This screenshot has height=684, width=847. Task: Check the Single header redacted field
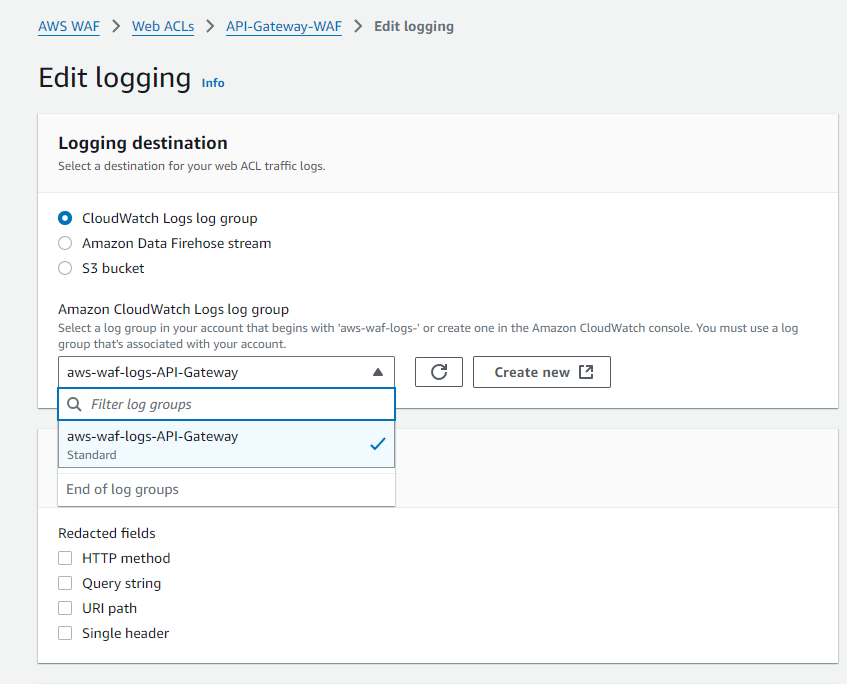(65, 633)
